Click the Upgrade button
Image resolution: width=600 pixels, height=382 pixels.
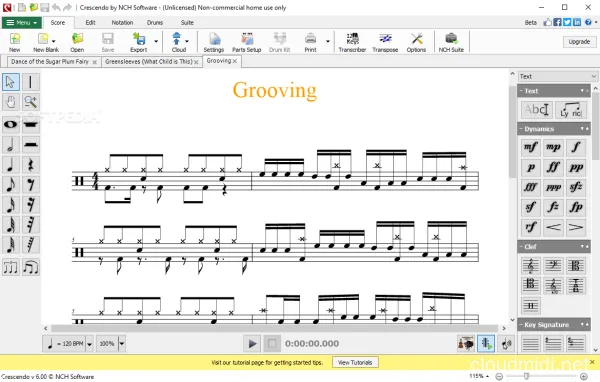point(579,41)
